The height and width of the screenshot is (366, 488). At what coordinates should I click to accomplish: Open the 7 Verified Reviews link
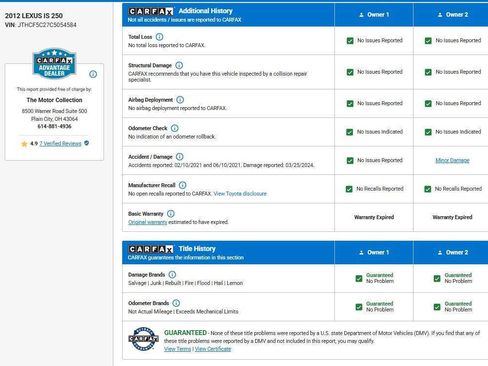click(60, 144)
